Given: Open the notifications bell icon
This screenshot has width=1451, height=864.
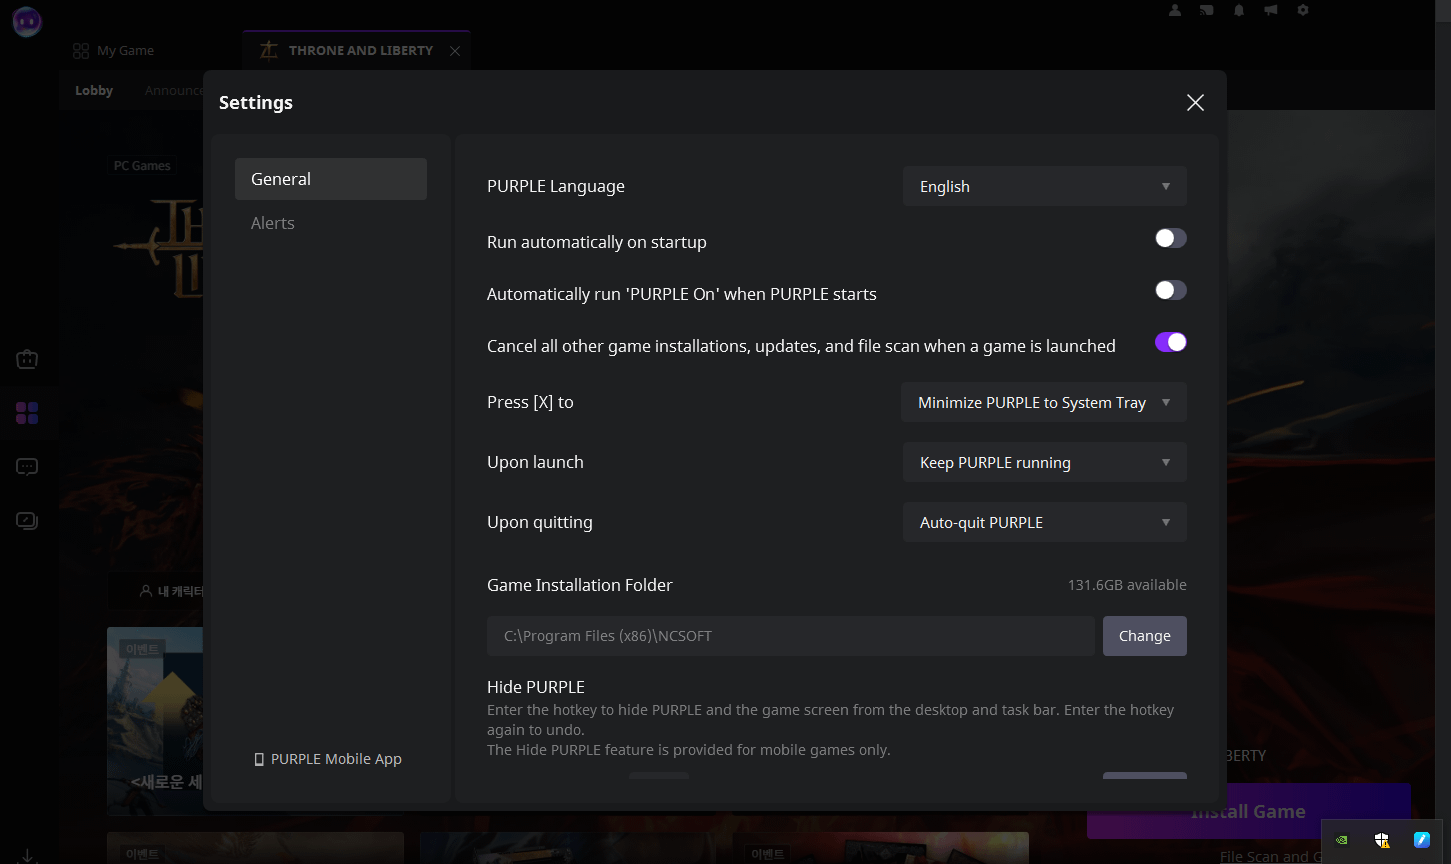Looking at the screenshot, I should click(1239, 10).
